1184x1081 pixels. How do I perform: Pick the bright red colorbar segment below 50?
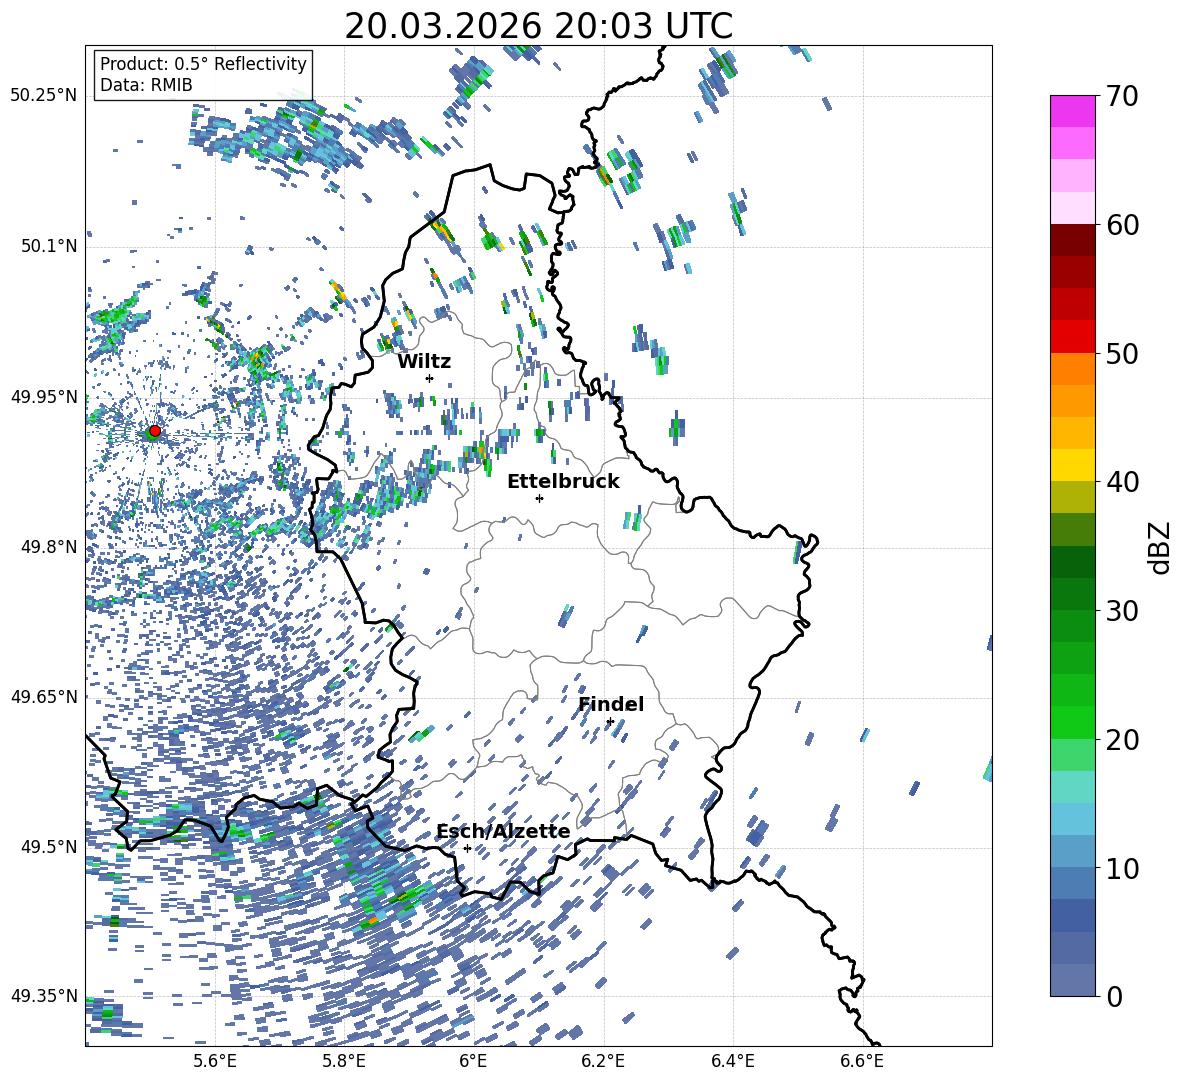(x=1073, y=336)
